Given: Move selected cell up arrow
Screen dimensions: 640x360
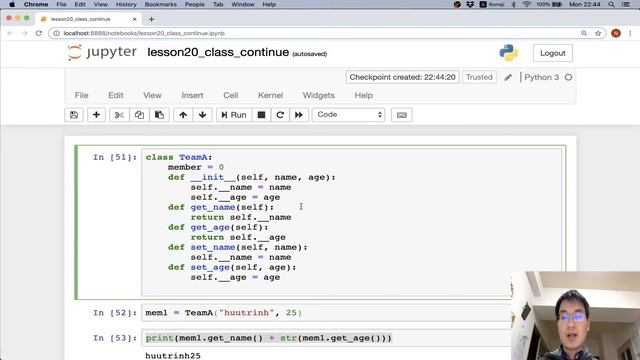Looking at the screenshot, I should tap(183, 115).
